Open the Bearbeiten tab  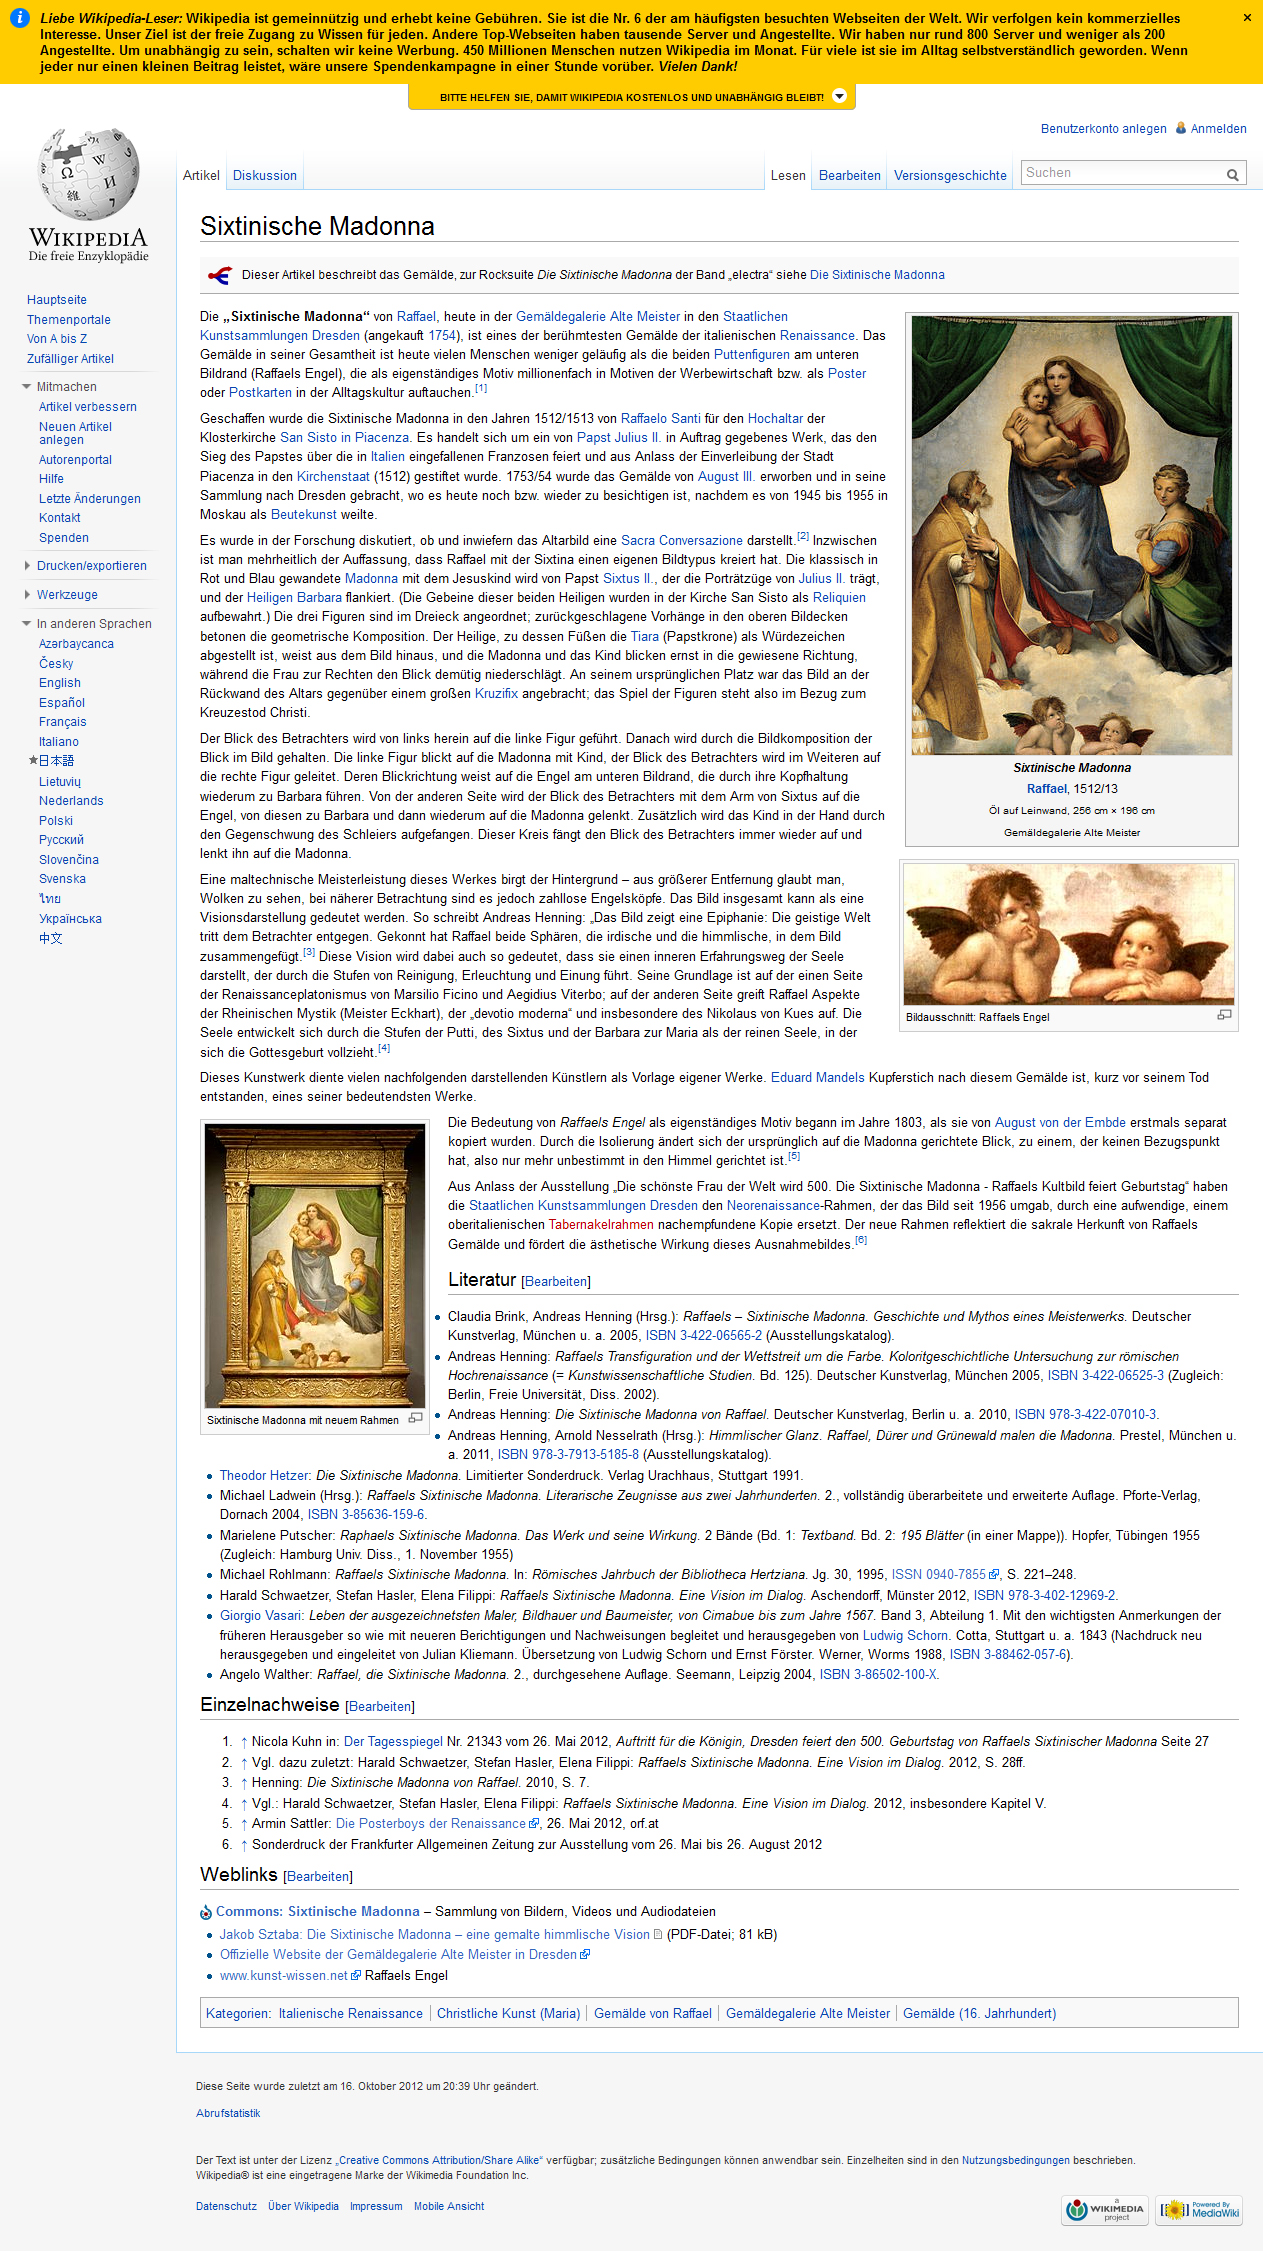click(850, 175)
